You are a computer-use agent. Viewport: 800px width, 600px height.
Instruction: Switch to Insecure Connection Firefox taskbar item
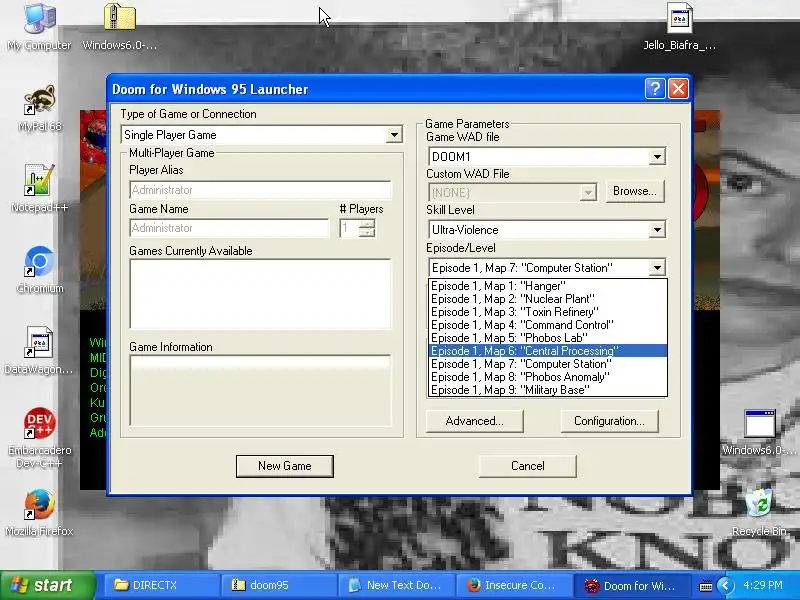(x=513, y=585)
